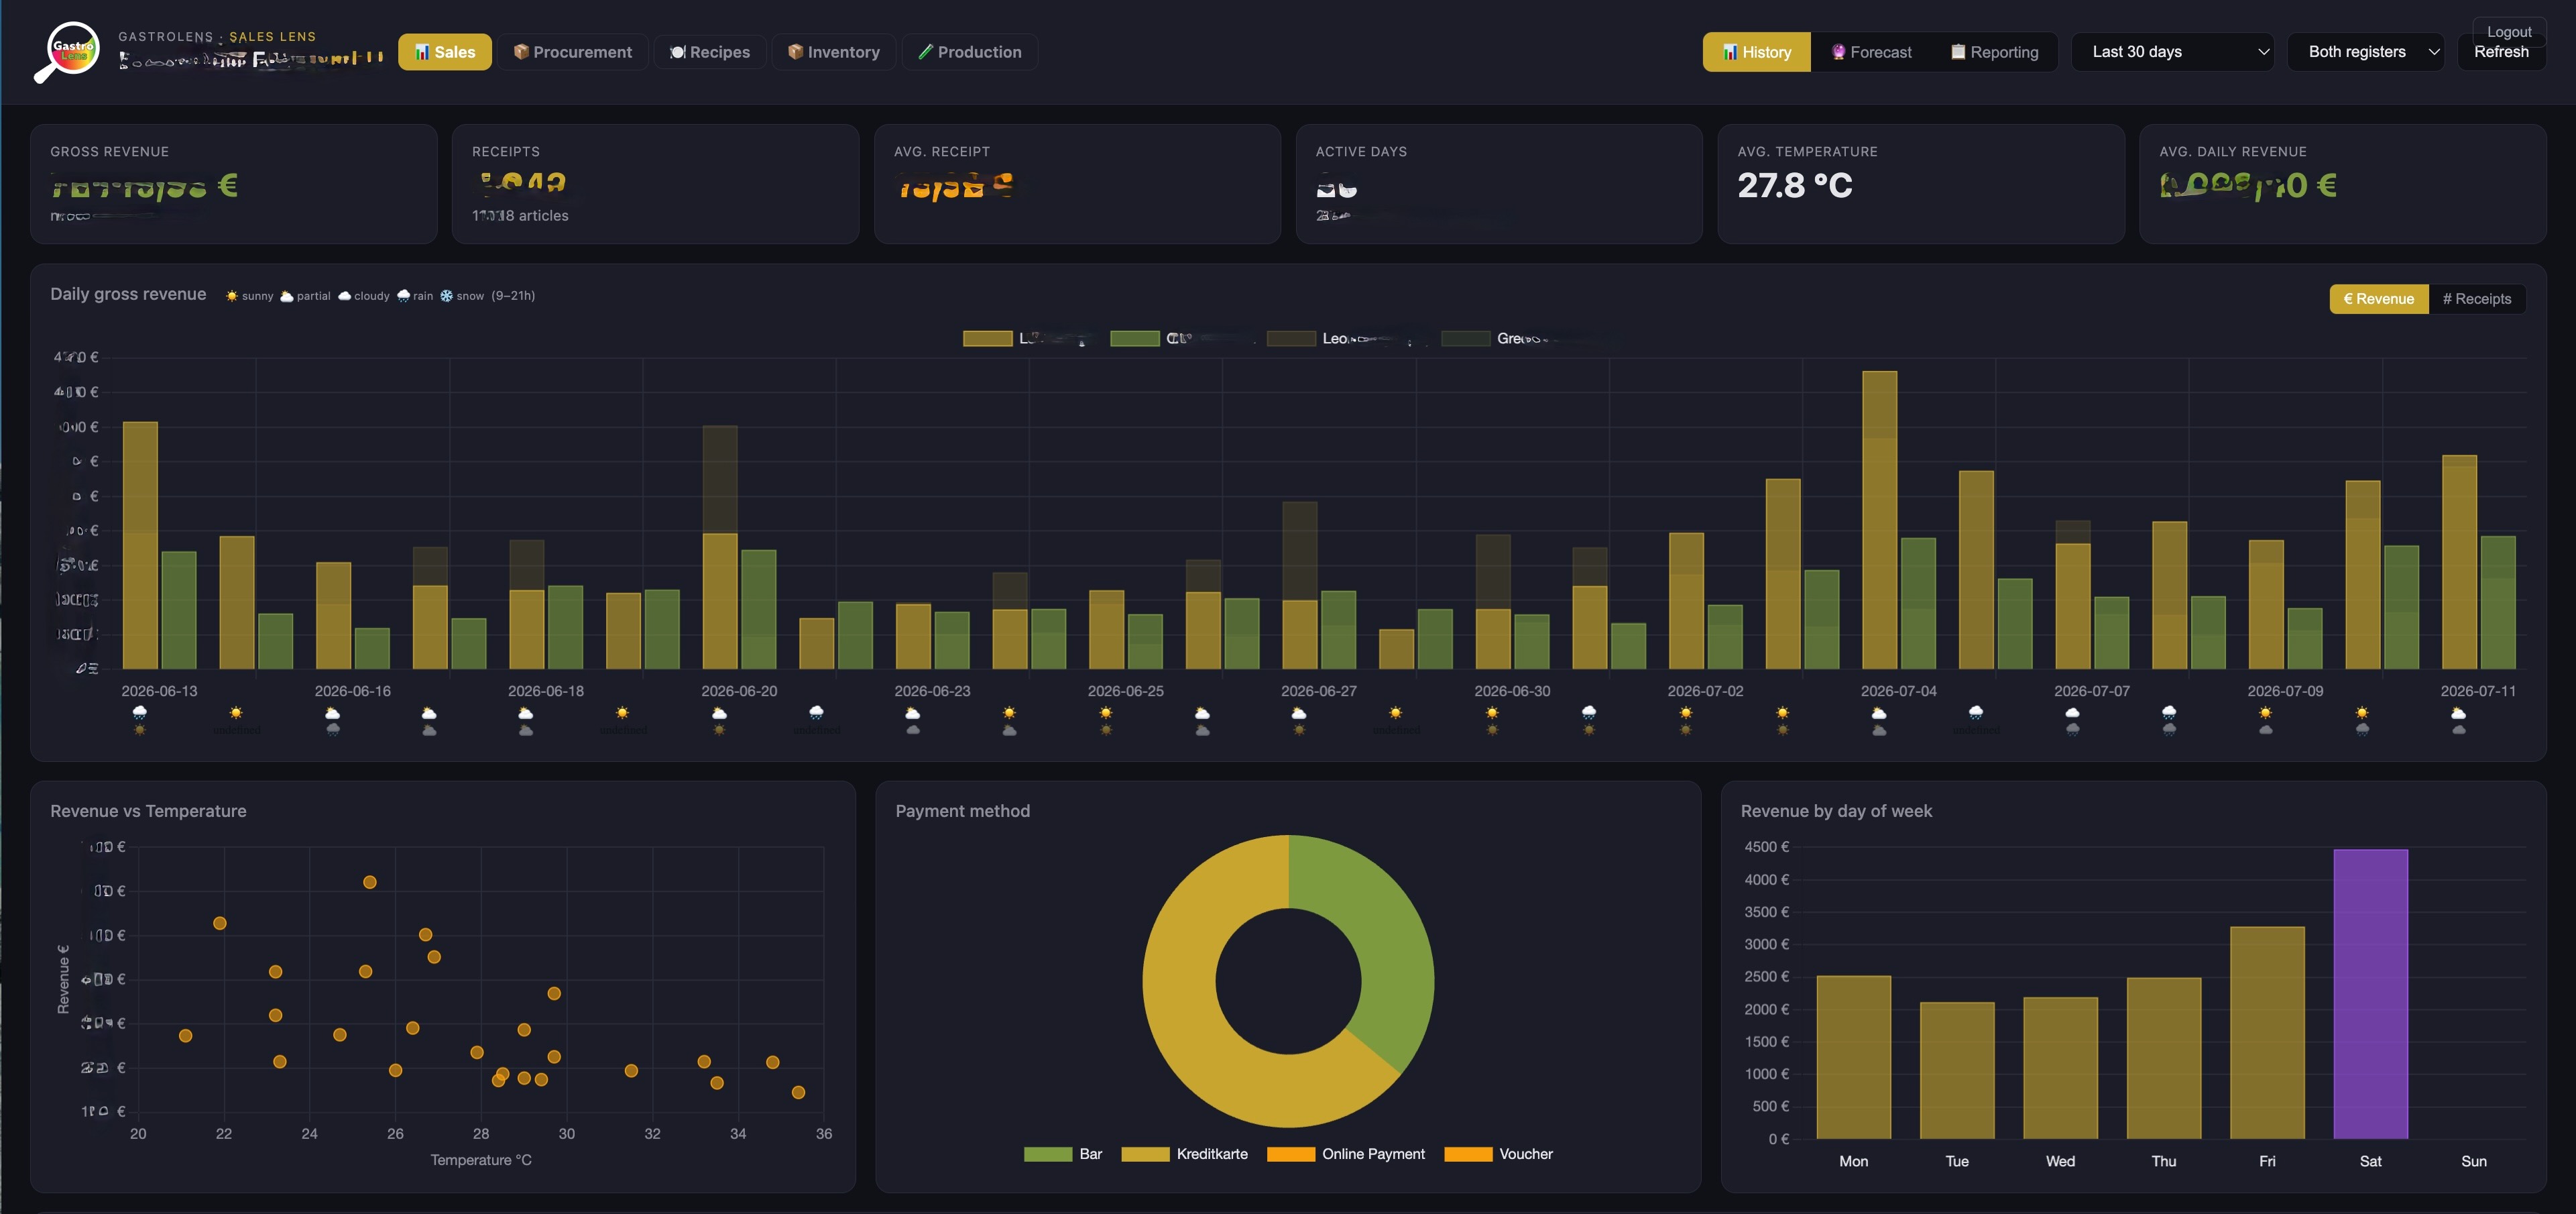This screenshot has height=1214, width=2576.
Task: Open Recipes via its plate icon
Action: [678, 52]
